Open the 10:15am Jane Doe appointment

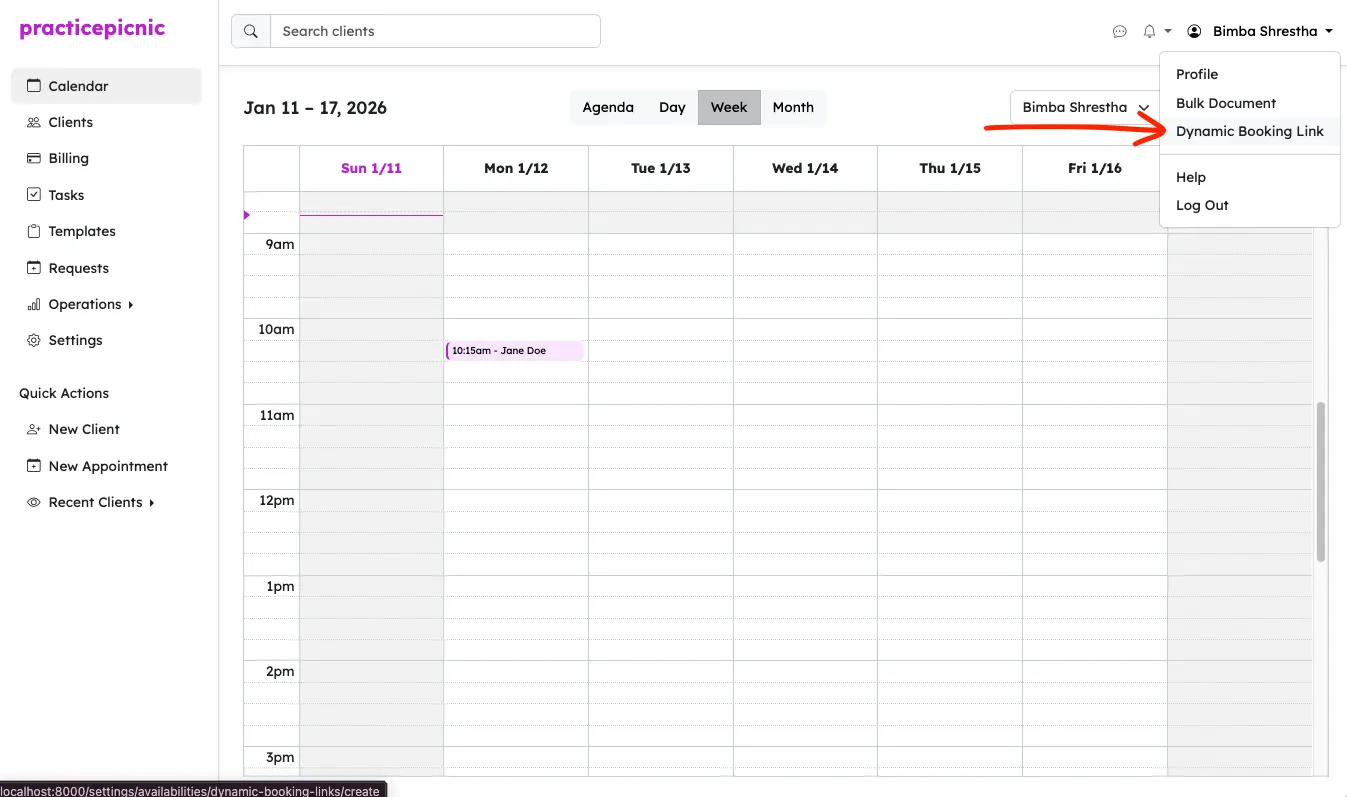point(515,351)
